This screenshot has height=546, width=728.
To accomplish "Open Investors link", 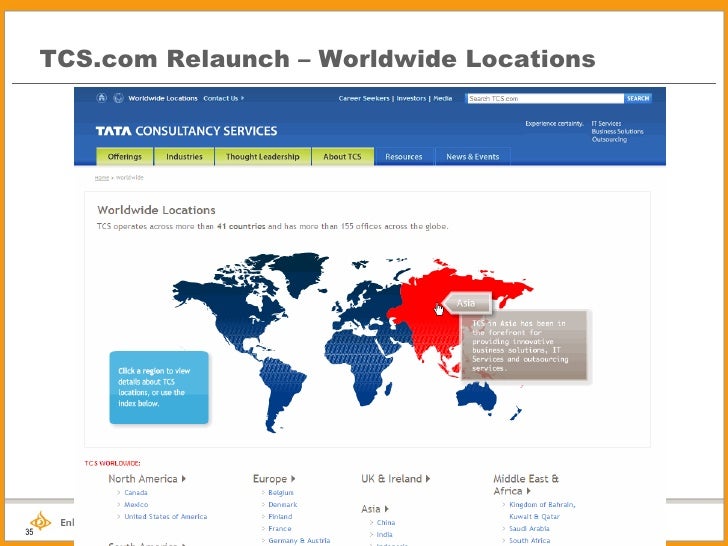I will click(411, 98).
